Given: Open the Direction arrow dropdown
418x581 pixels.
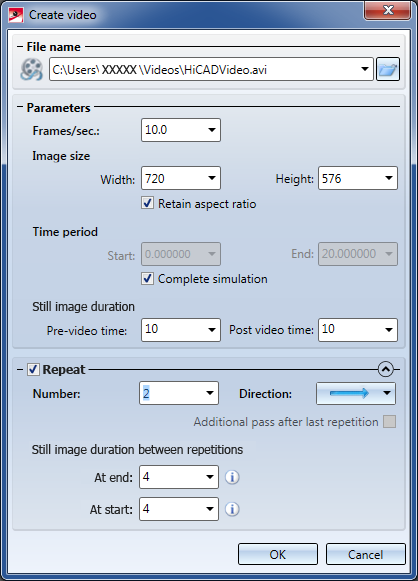Looking at the screenshot, I should click(387, 393).
